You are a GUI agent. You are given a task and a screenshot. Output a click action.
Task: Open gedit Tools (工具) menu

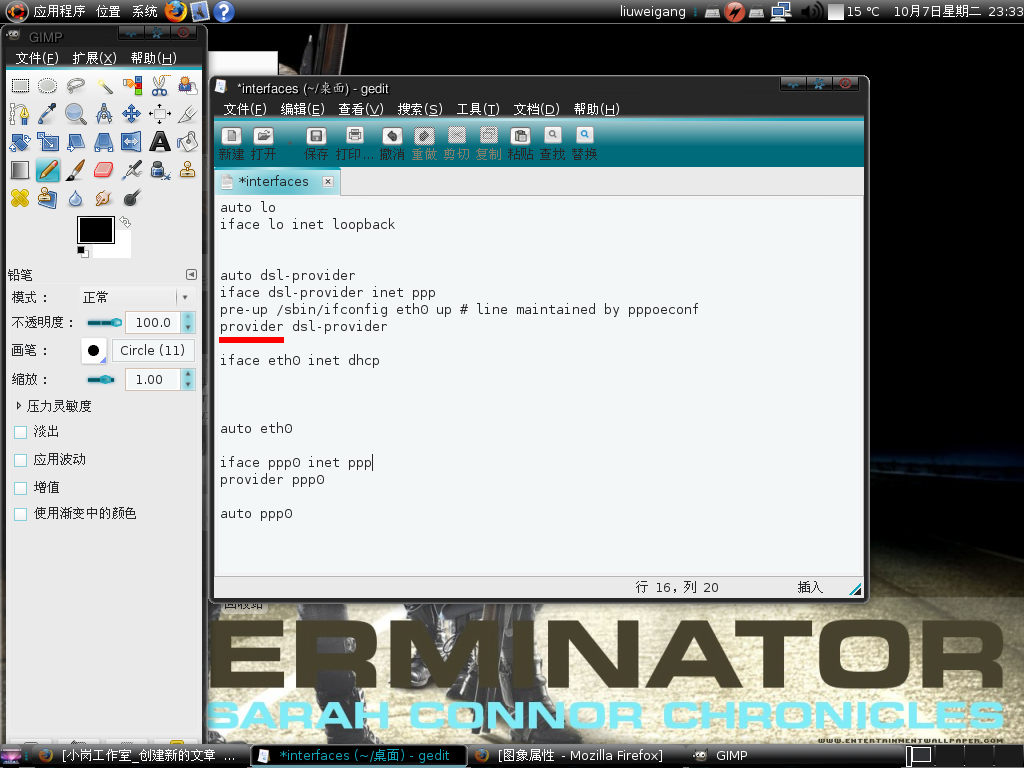pos(478,109)
